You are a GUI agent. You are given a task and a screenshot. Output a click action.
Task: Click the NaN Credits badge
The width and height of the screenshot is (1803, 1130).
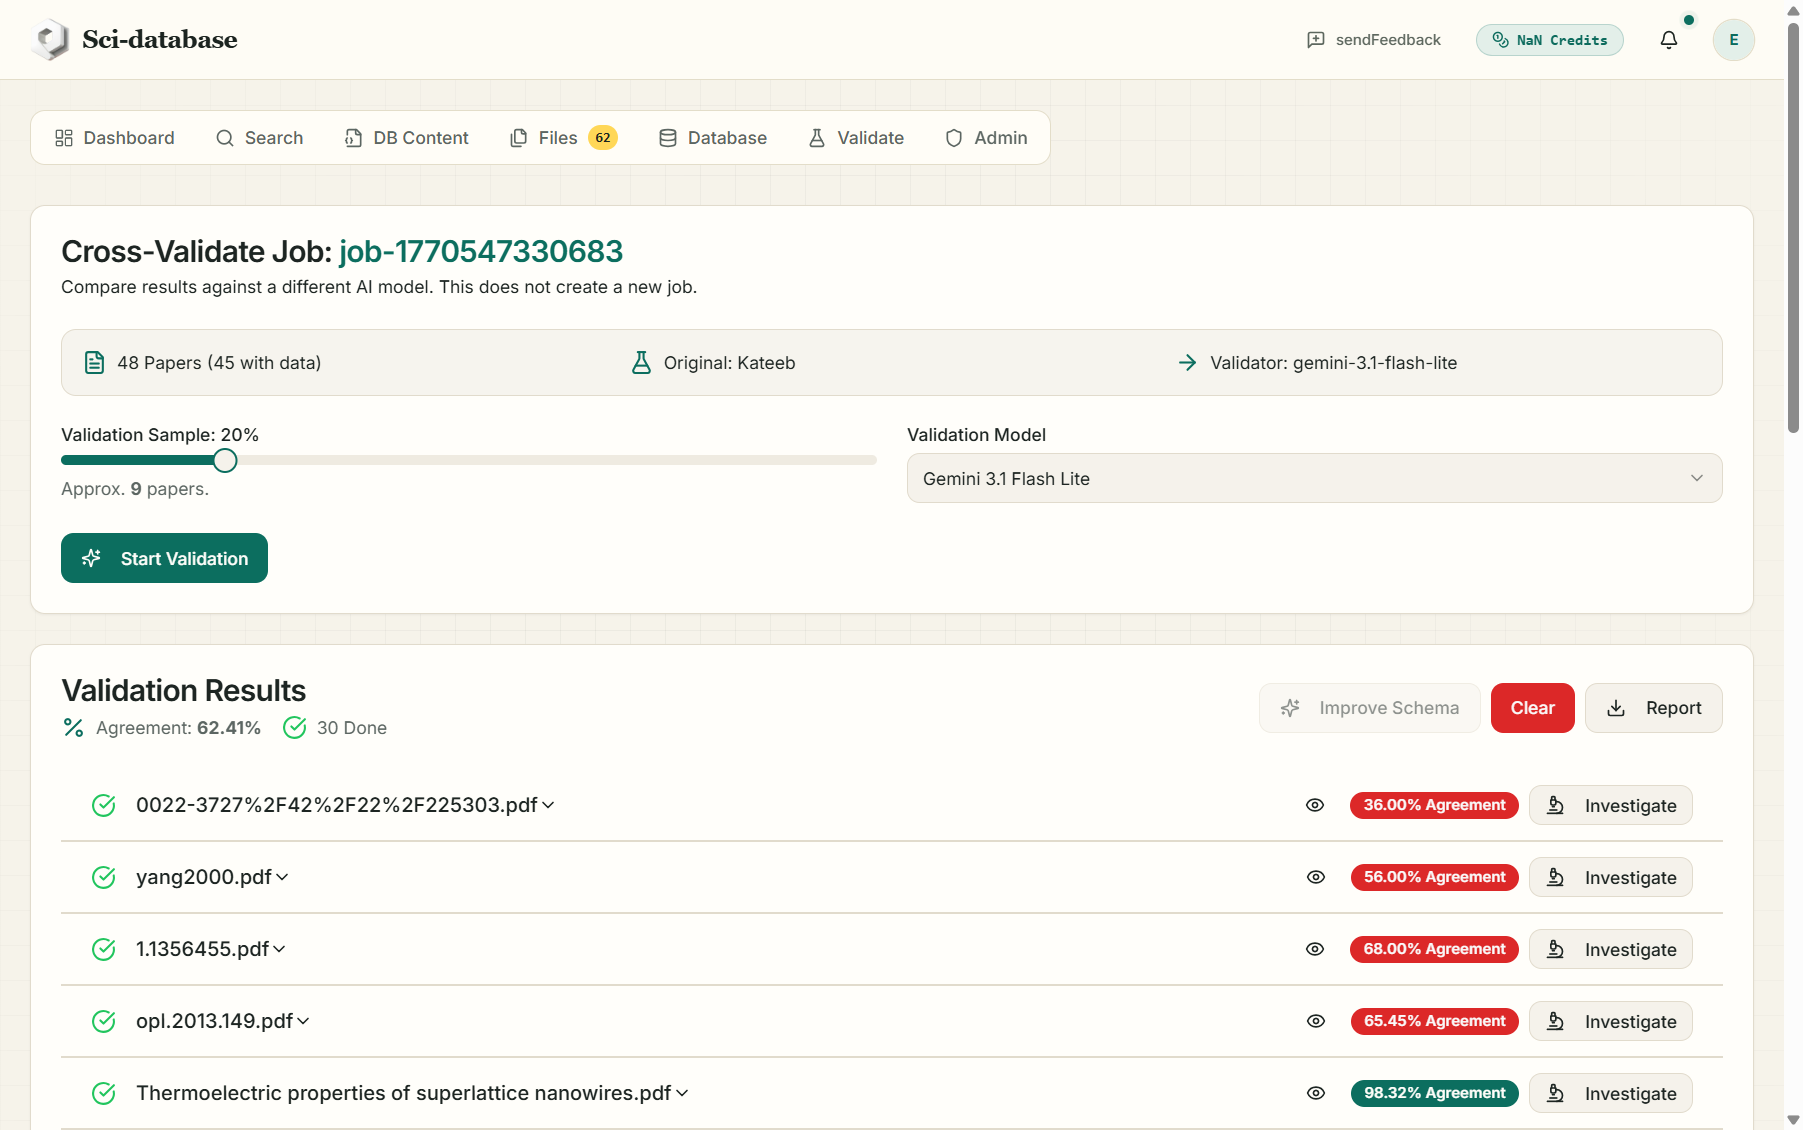coord(1549,40)
